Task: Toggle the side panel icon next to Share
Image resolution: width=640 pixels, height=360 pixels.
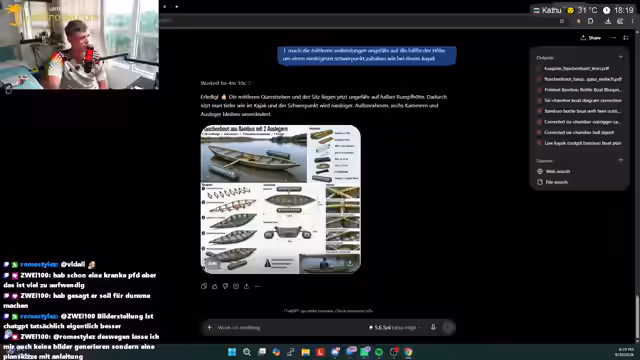Action: [626, 38]
